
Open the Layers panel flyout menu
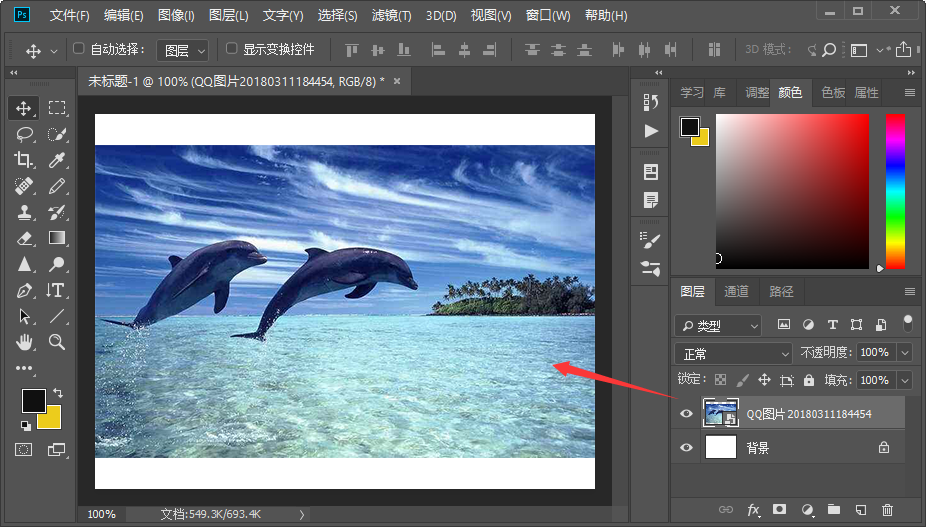coord(909,291)
